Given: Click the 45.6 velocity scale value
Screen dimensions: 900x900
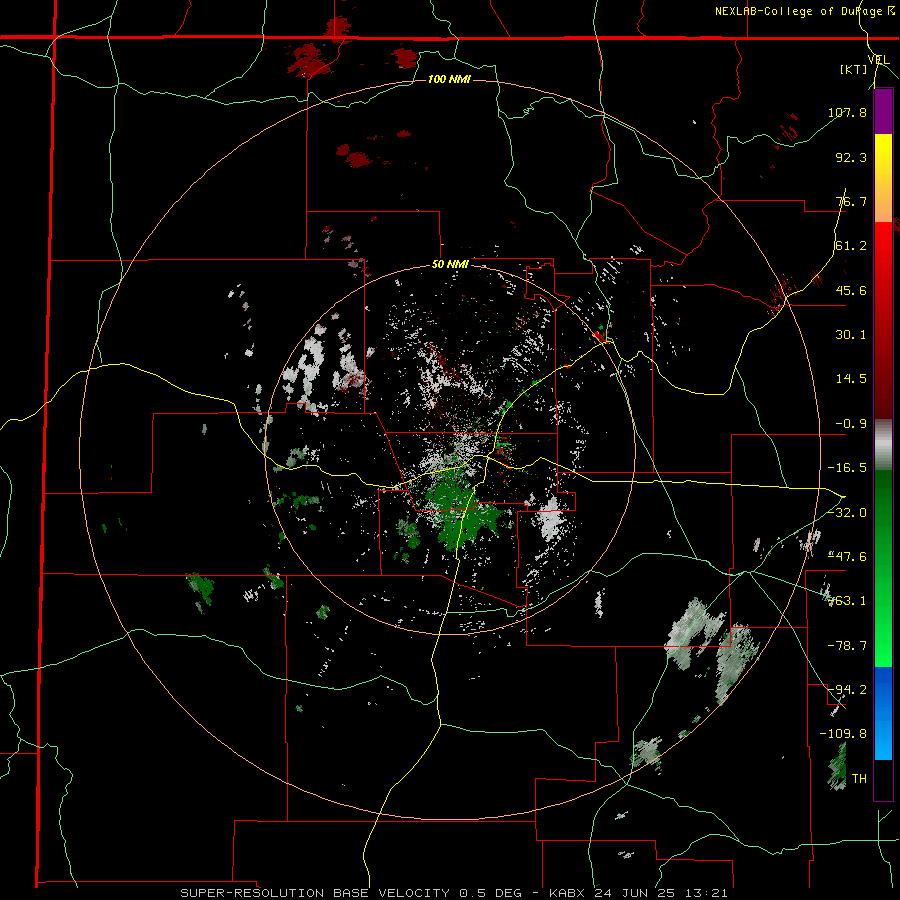Looking at the screenshot, I should point(851,290).
